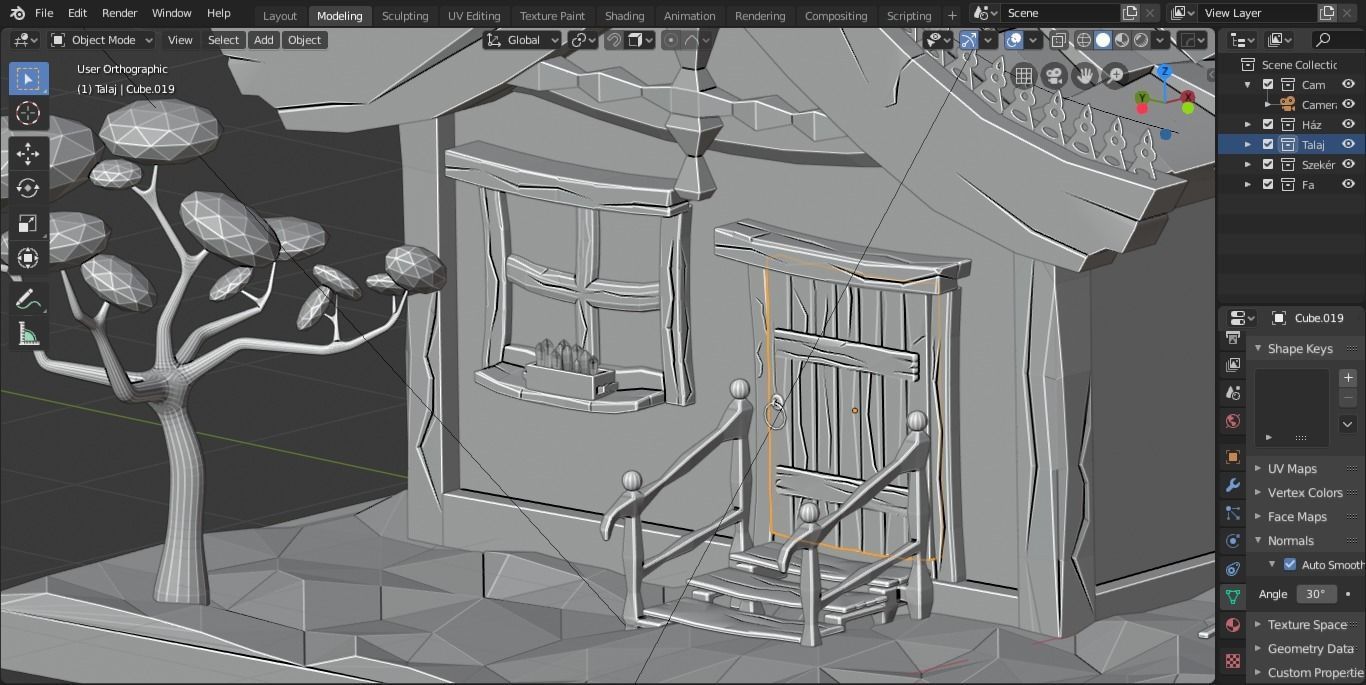Activate the Cursor tool
Viewport: 1366px width, 685px height.
[28, 113]
